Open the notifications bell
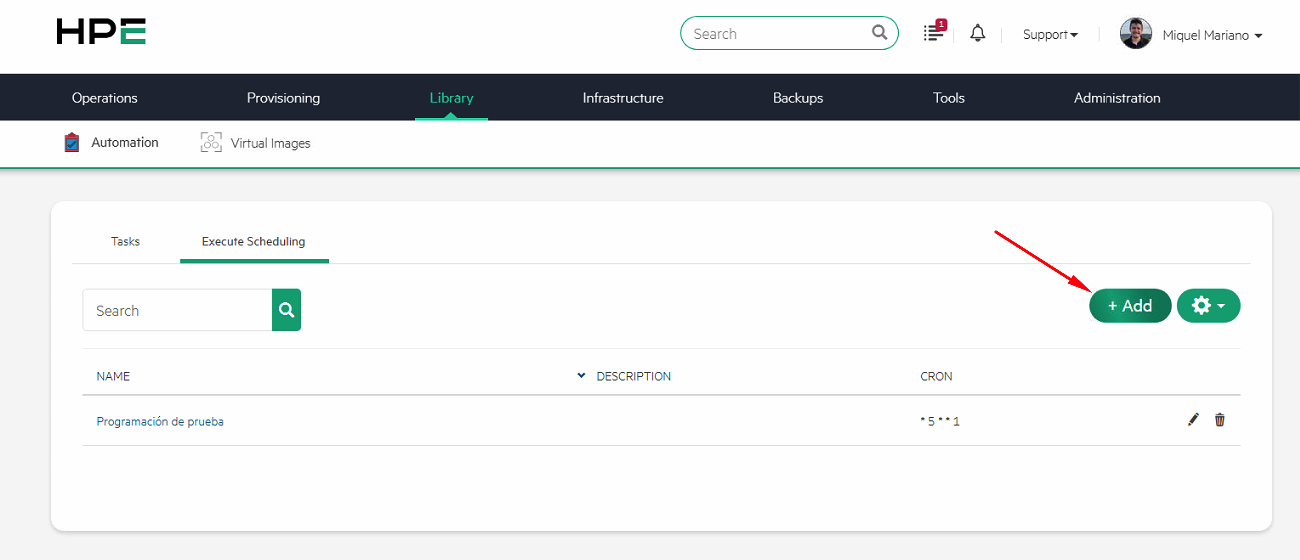1300x560 pixels. pos(977,33)
